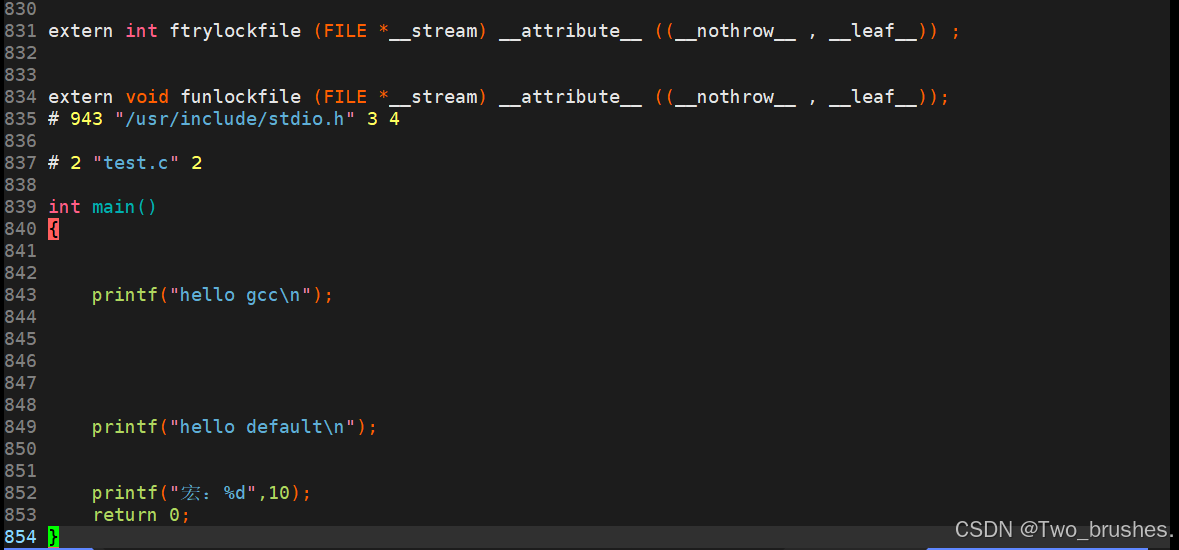Click line number 849 in the gutter

20,427
